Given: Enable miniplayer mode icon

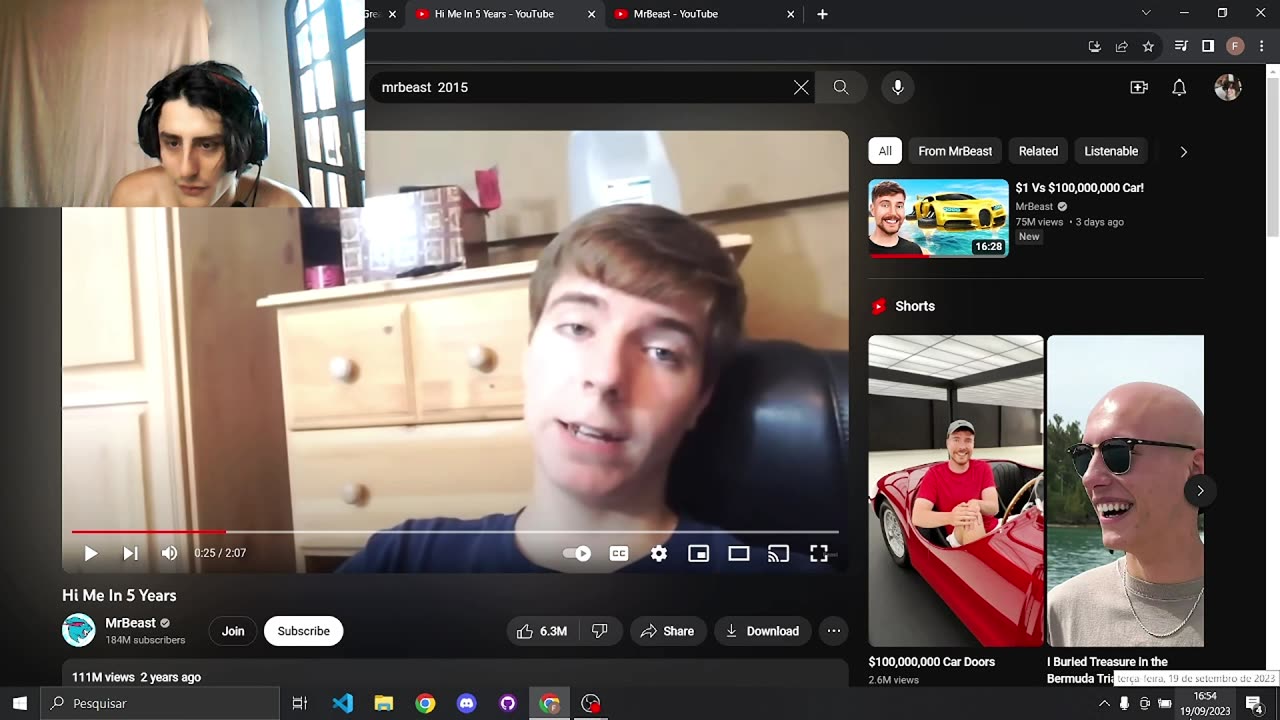Looking at the screenshot, I should click(699, 553).
